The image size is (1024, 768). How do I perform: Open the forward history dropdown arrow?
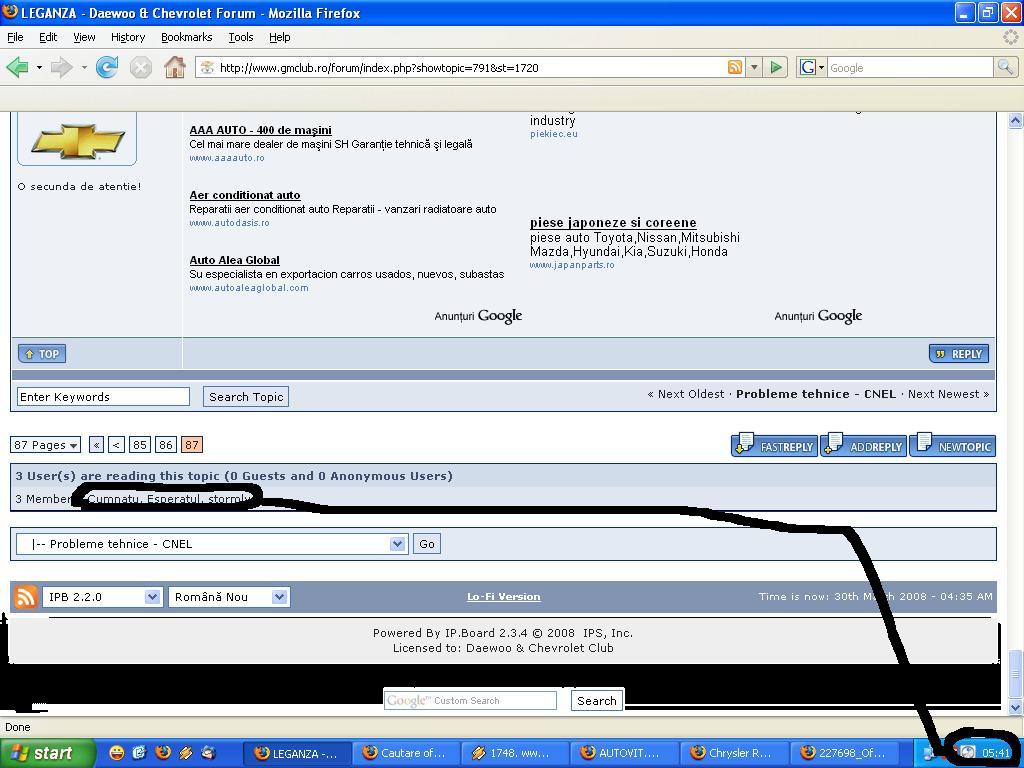[84, 67]
